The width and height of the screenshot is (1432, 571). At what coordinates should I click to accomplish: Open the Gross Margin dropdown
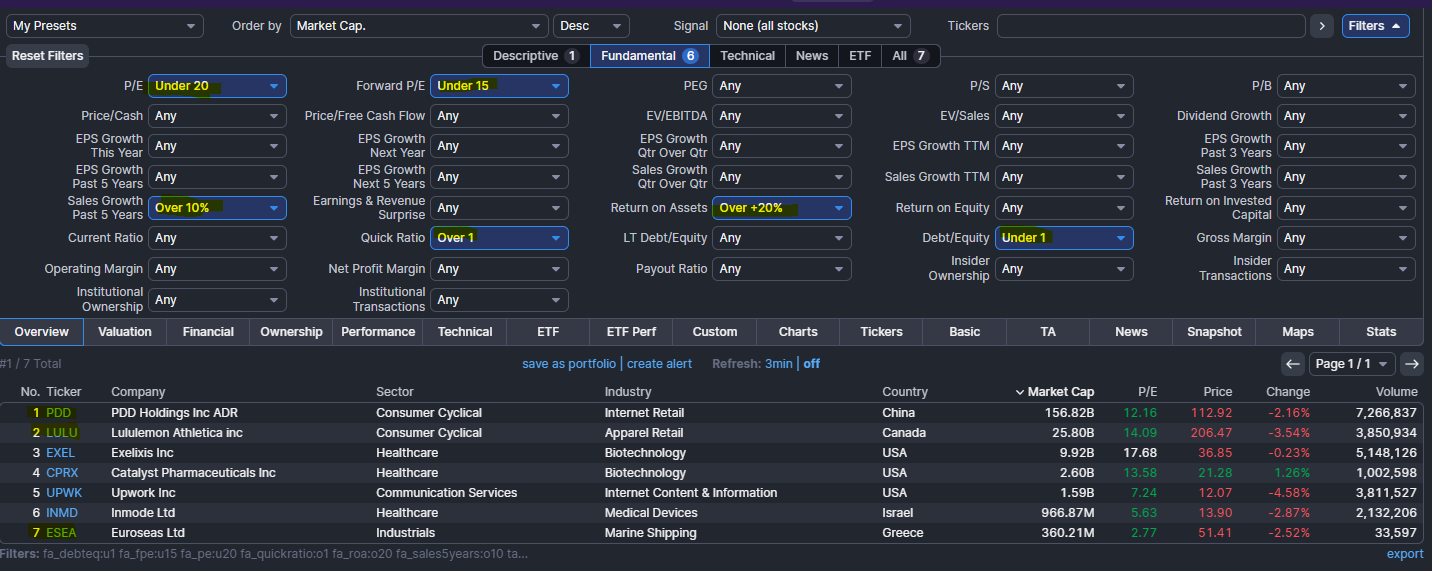point(1346,238)
